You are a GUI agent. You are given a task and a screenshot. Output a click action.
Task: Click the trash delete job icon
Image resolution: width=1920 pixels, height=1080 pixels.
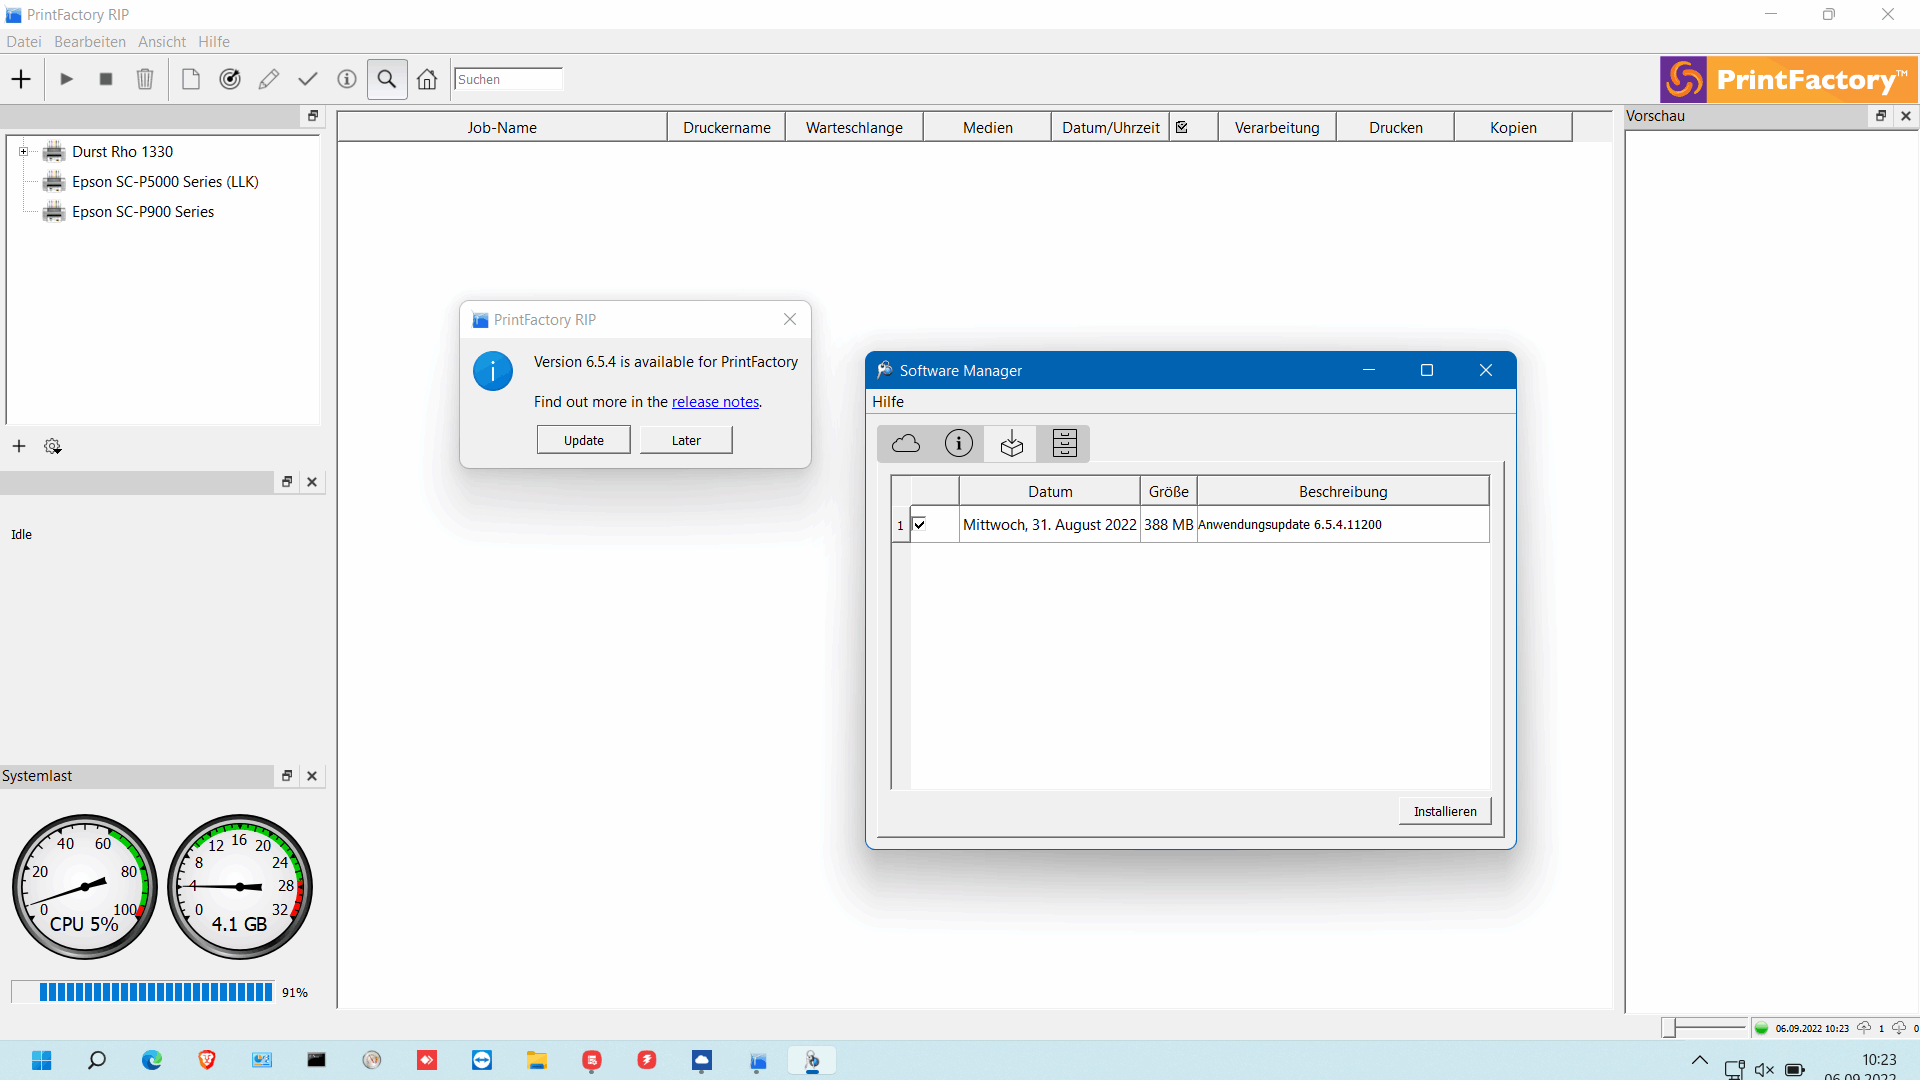coord(145,79)
